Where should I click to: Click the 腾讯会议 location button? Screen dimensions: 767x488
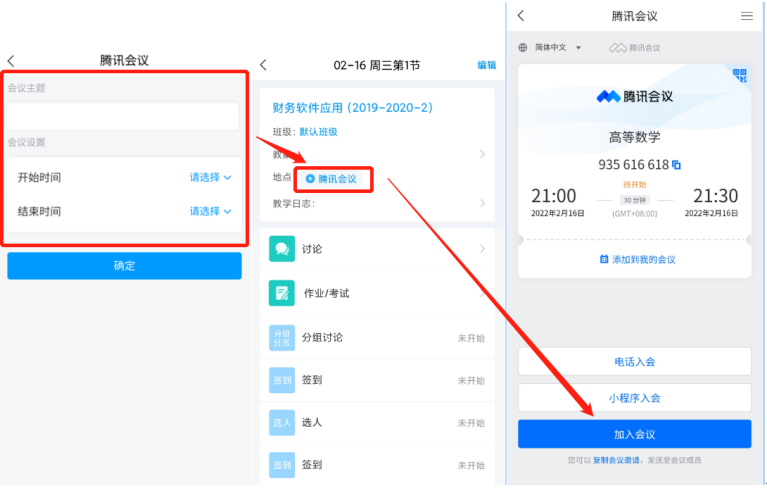(333, 179)
